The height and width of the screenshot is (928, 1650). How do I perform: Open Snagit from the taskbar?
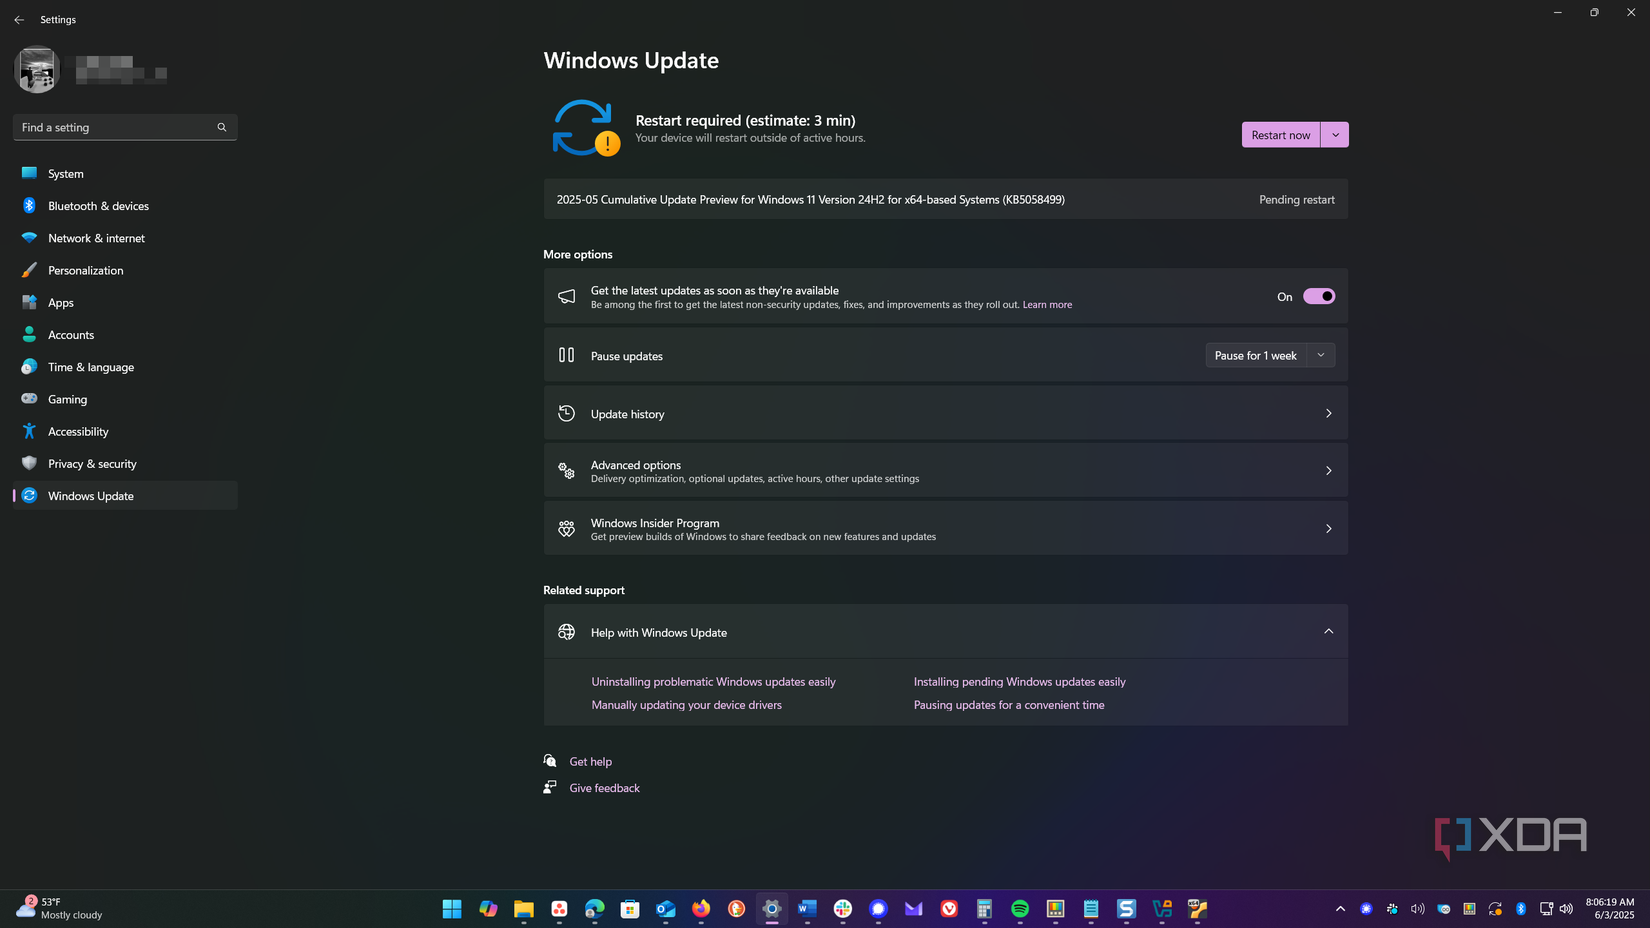(x=1127, y=908)
